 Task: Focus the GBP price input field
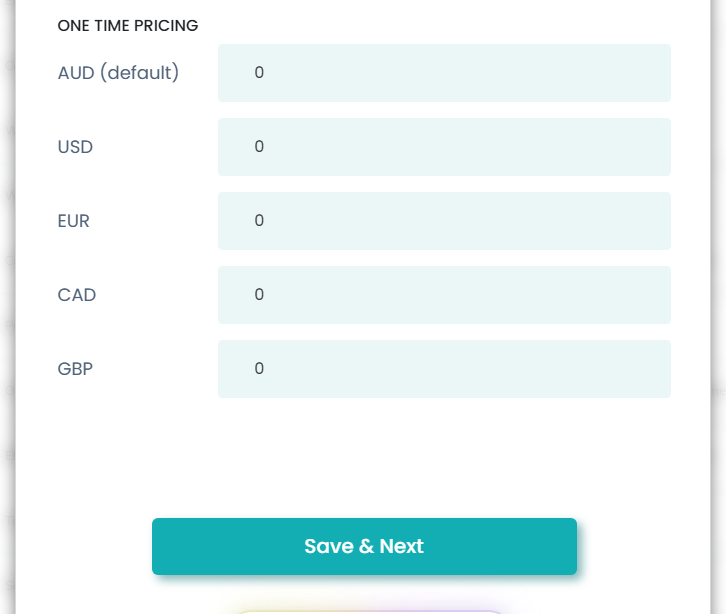(444, 369)
